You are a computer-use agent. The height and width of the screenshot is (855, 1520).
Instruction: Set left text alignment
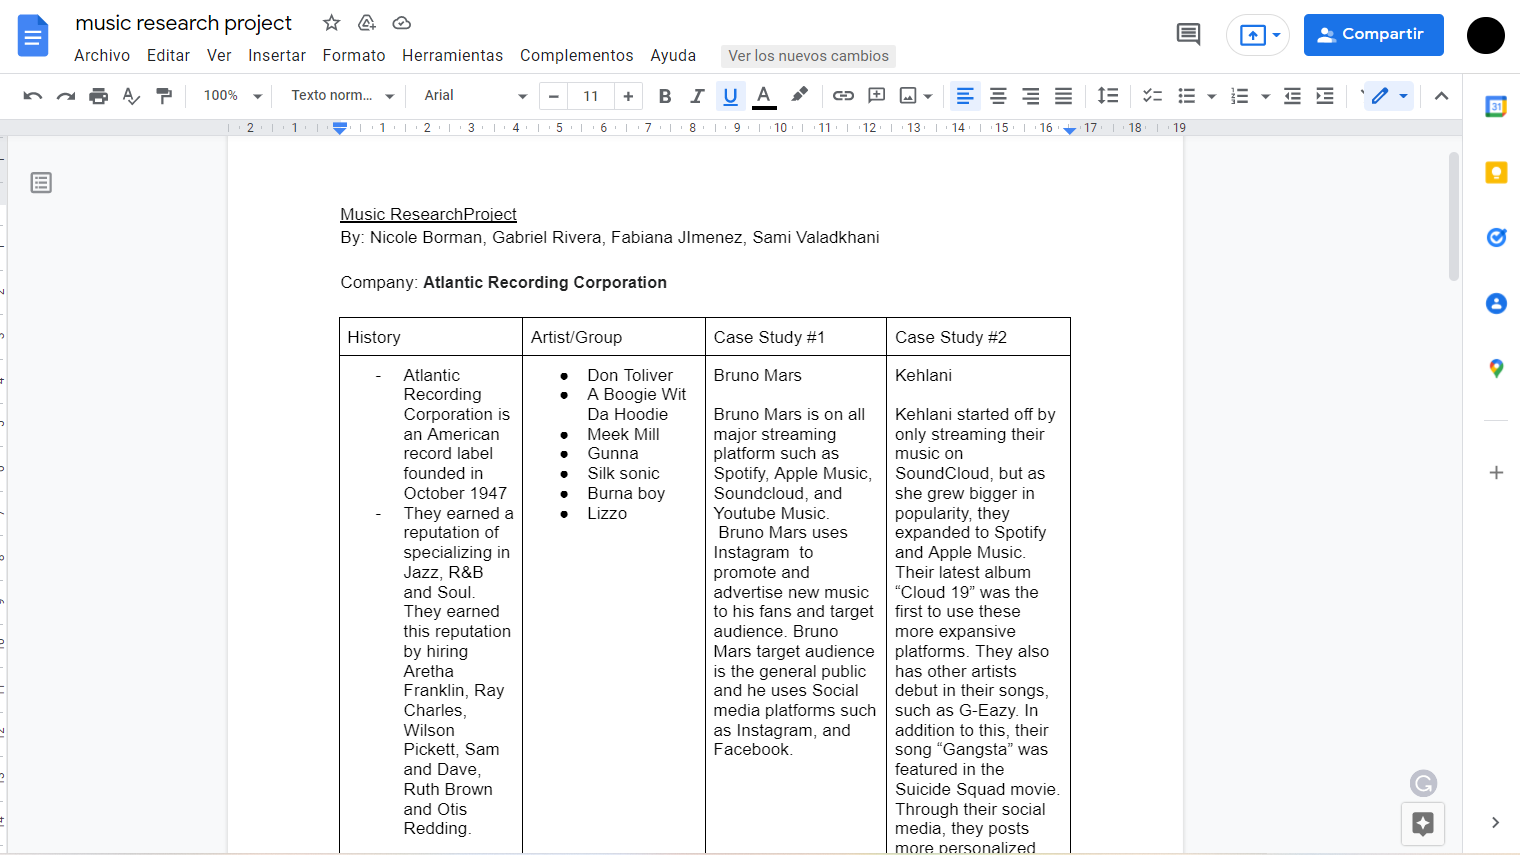click(x=965, y=96)
